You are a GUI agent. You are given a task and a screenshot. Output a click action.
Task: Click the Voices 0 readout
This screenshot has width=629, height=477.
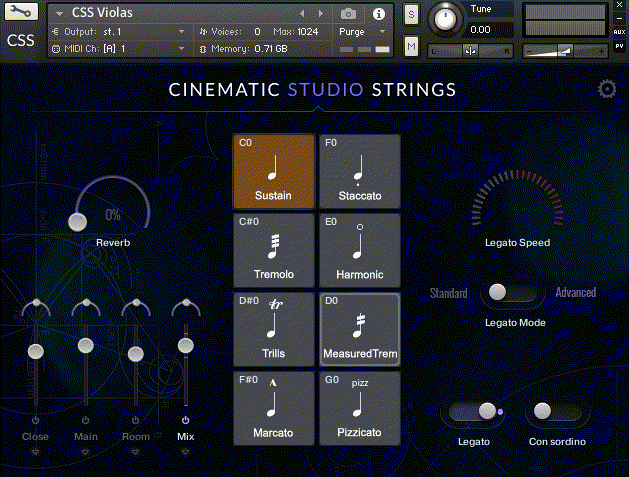pyautogui.click(x=230, y=32)
